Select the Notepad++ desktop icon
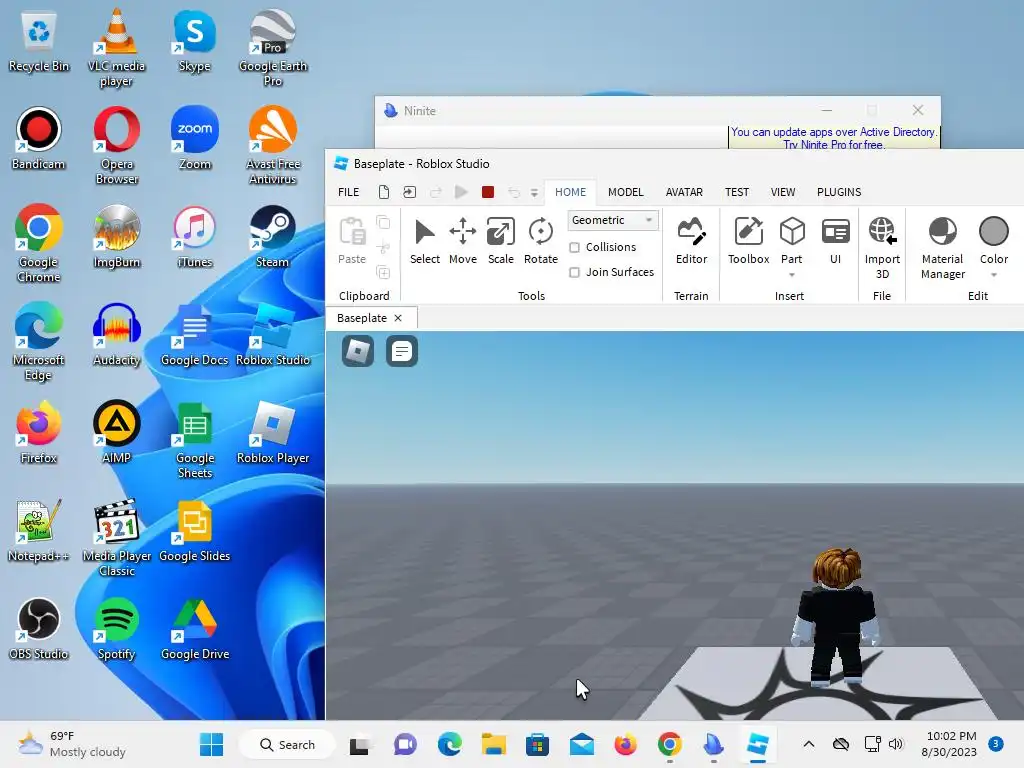Viewport: 1024px width, 768px height. point(39,530)
